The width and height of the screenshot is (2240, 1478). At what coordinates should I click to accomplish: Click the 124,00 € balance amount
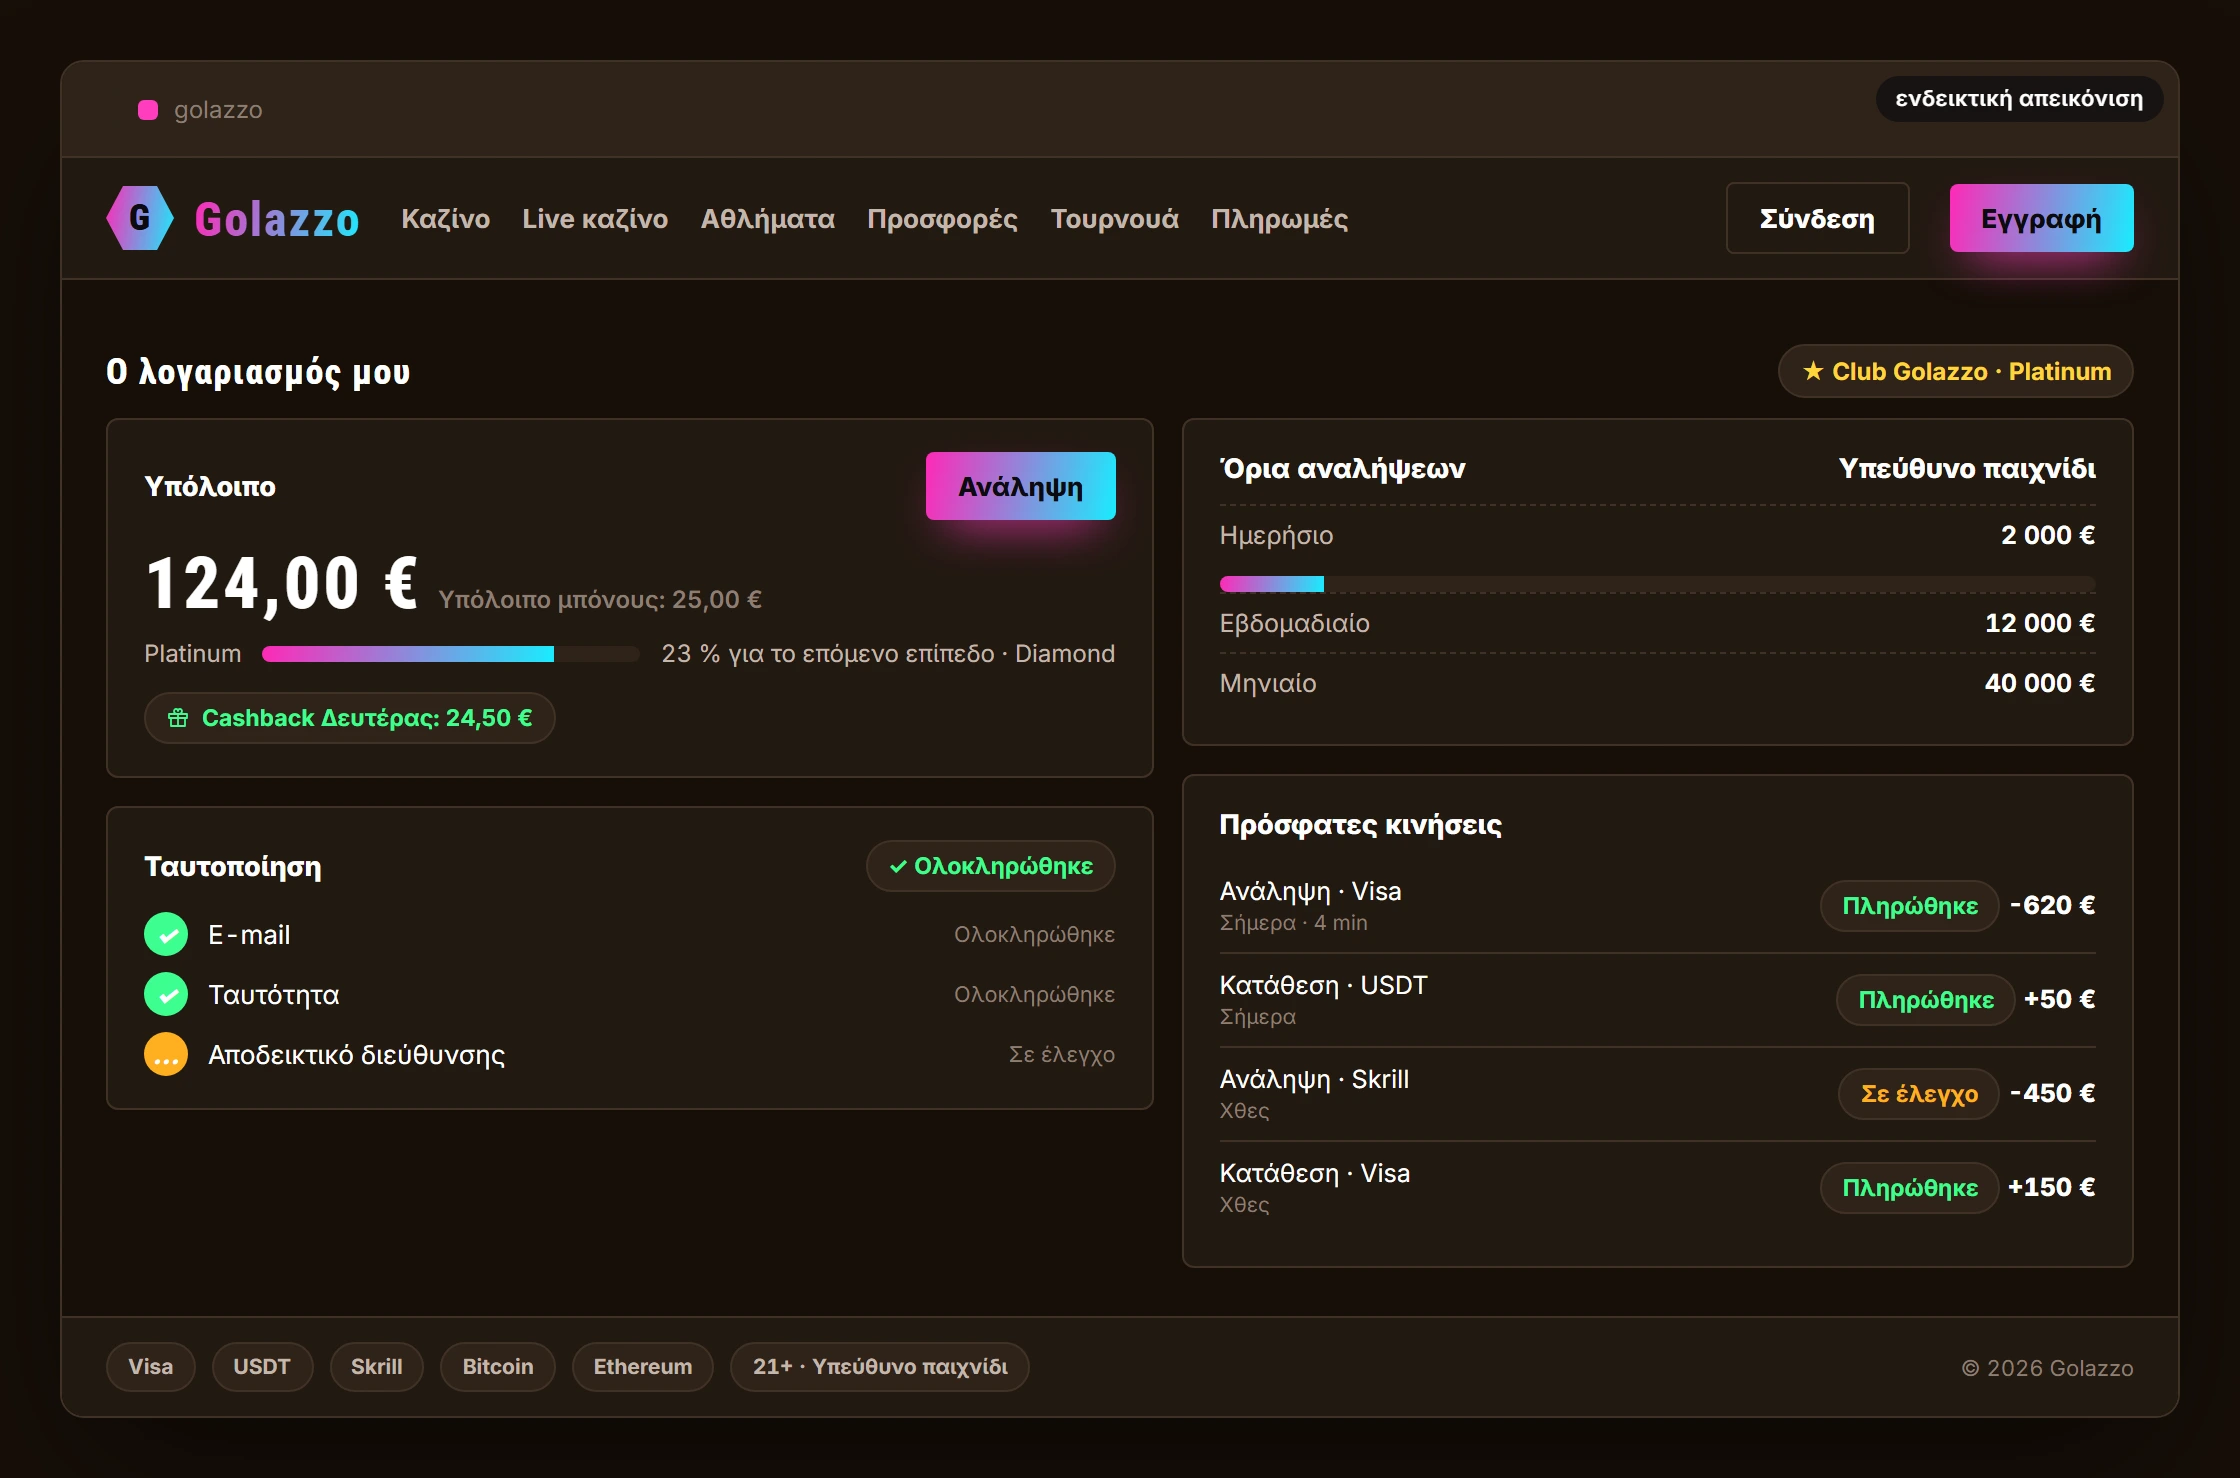(x=282, y=583)
